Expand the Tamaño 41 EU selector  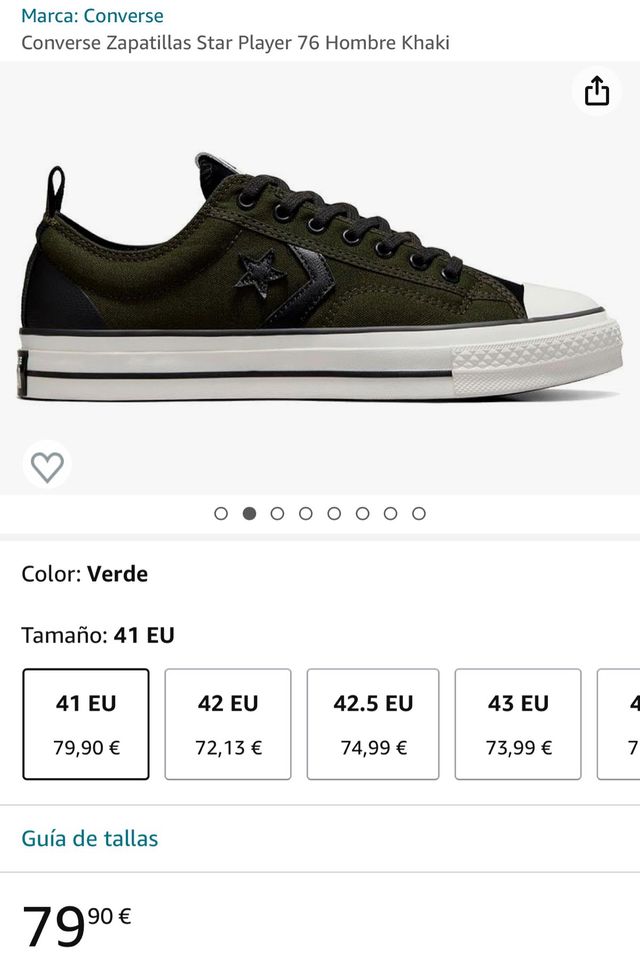(x=96, y=634)
